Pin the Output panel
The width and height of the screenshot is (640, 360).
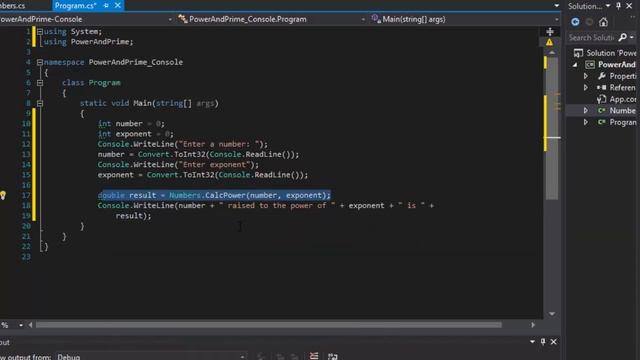tap(543, 342)
